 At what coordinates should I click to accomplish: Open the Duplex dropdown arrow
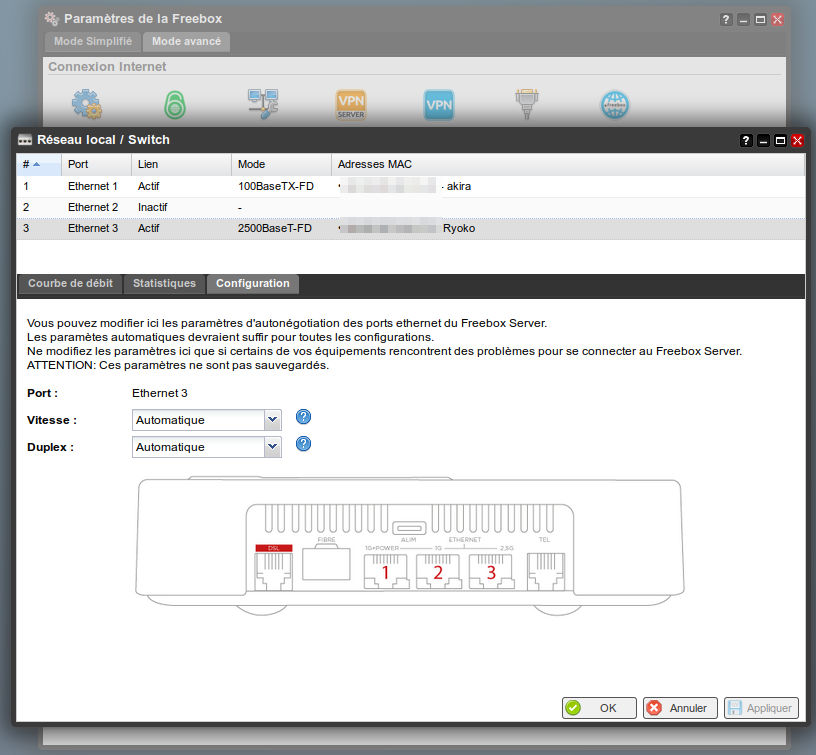click(x=273, y=447)
